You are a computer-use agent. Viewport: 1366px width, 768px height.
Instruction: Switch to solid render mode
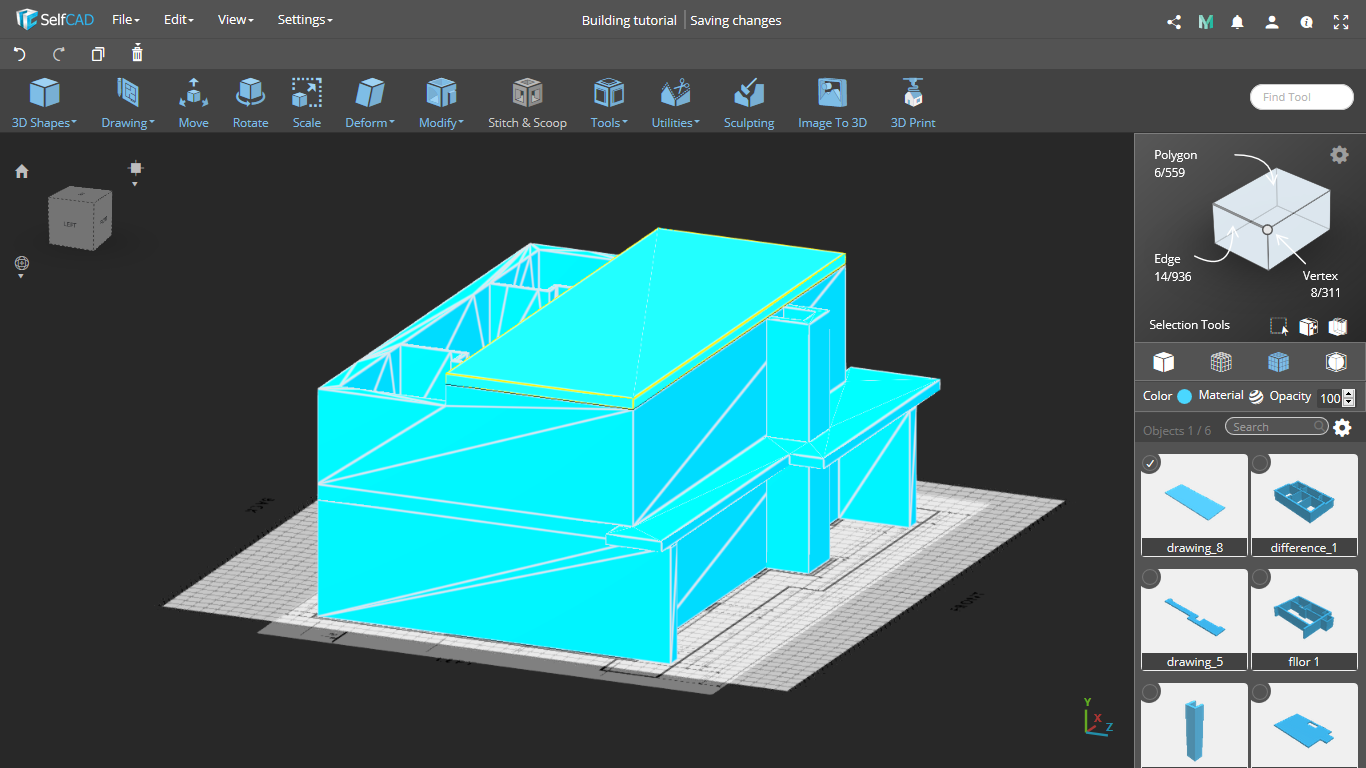pos(1163,362)
